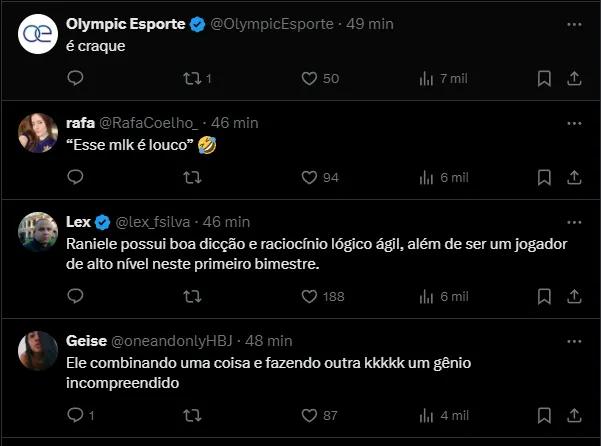
Task: Reply to Olympic Esporte's tweet
Action: pyautogui.click(x=75, y=78)
